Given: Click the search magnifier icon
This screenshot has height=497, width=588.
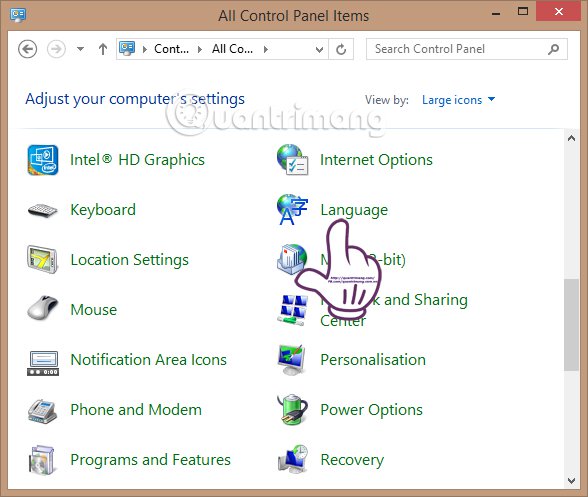Looking at the screenshot, I should click(x=554, y=49).
